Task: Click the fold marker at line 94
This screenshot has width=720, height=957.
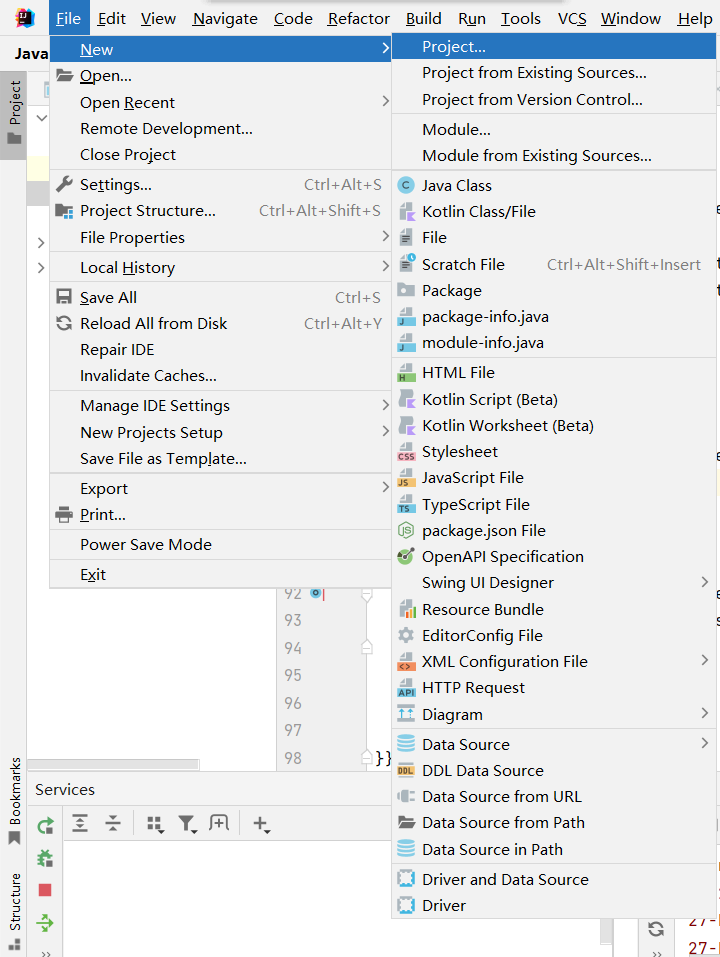Action: coord(367,646)
